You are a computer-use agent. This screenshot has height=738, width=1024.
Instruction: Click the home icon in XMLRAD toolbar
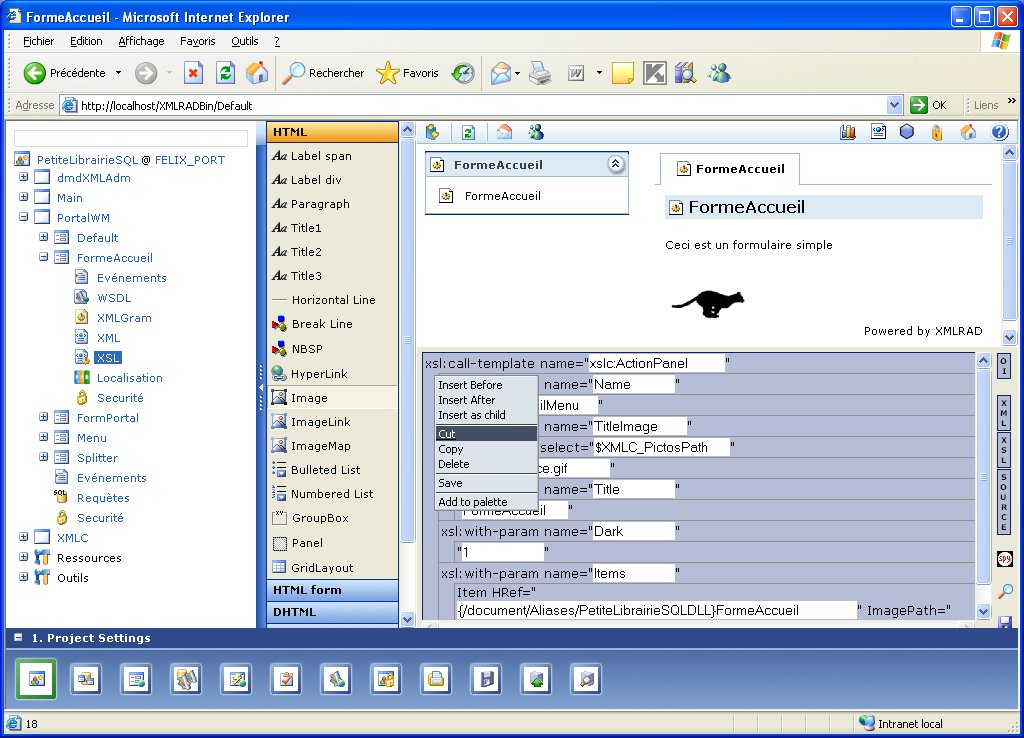pyautogui.click(x=968, y=132)
